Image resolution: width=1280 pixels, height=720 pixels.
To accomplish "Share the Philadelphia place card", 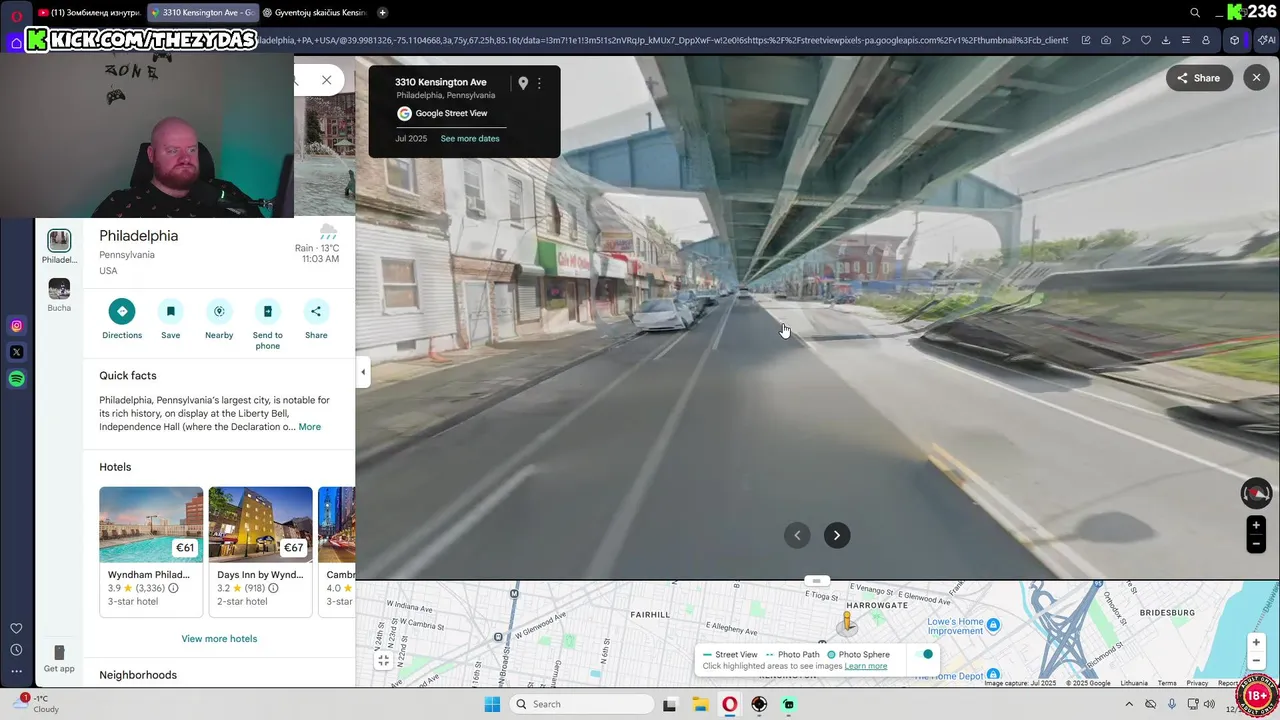I will pyautogui.click(x=316, y=311).
